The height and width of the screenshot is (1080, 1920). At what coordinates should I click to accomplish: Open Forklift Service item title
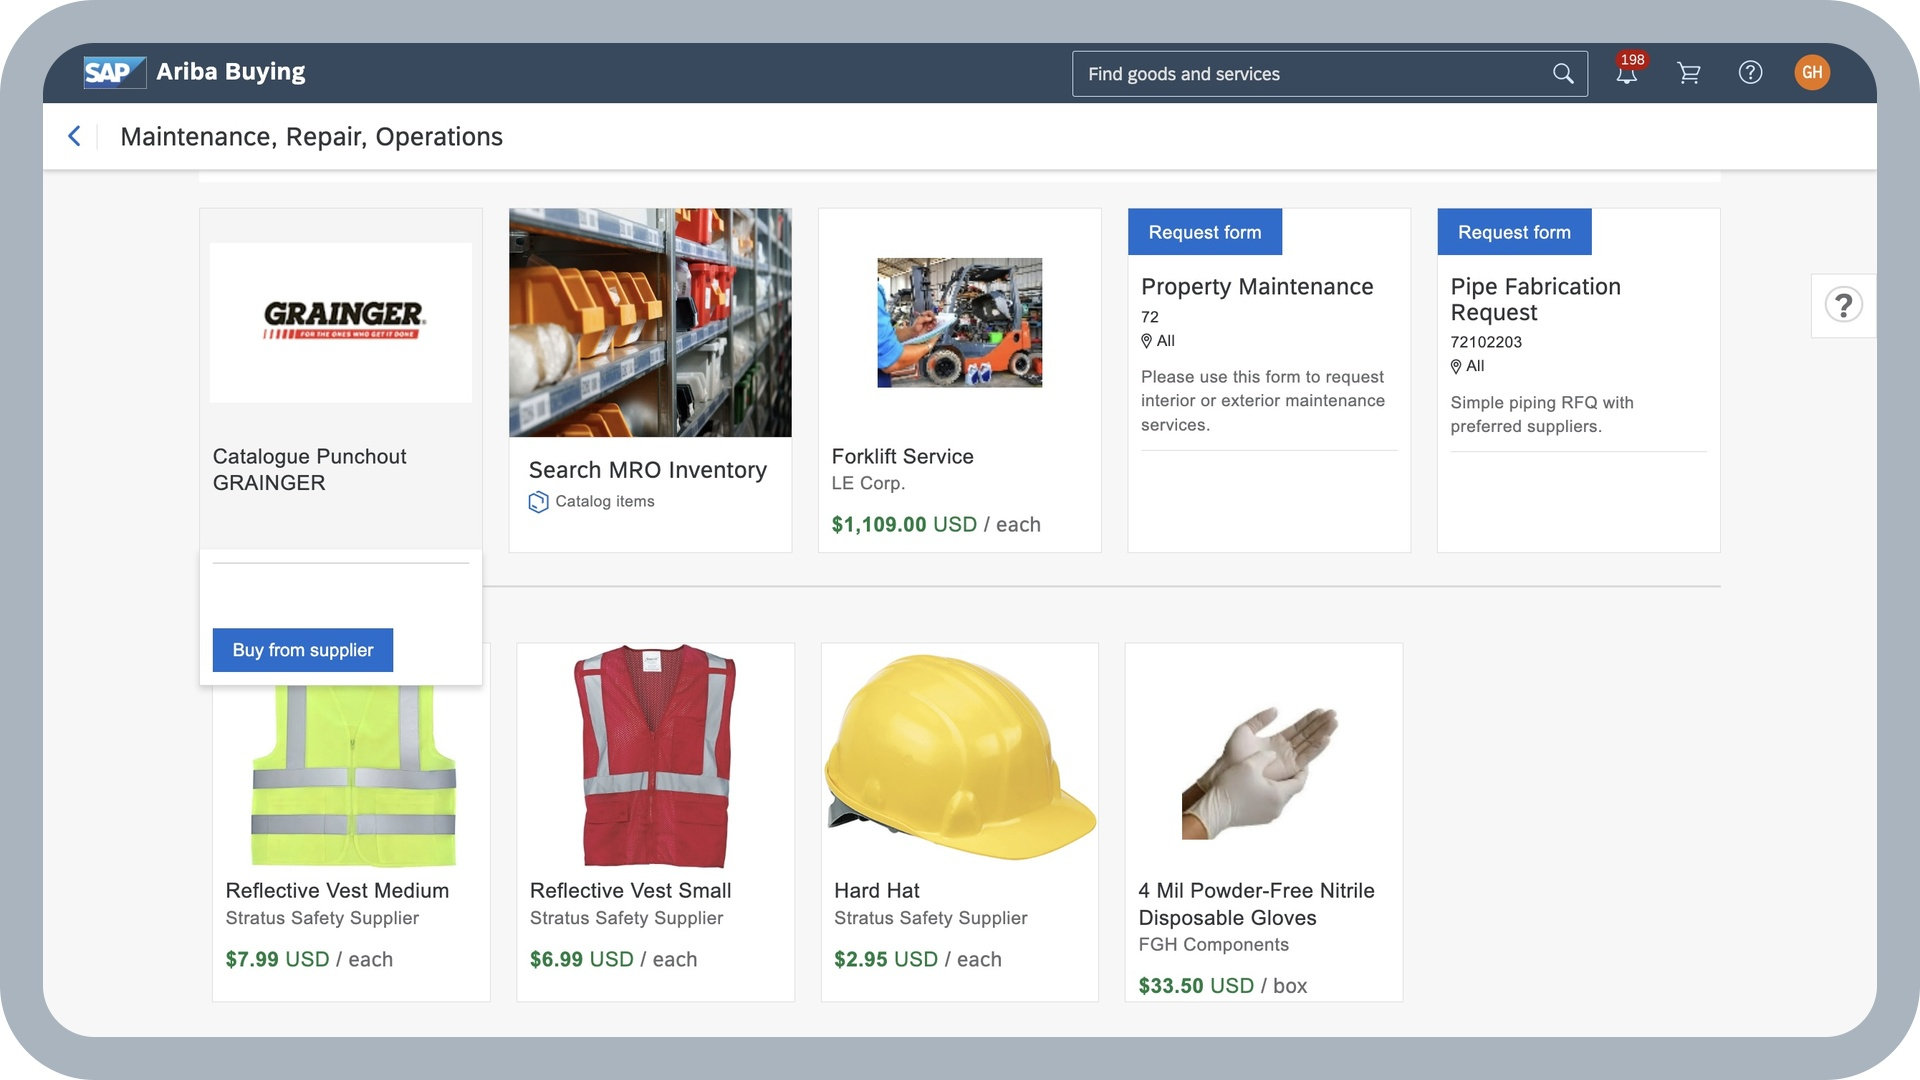[x=902, y=456]
